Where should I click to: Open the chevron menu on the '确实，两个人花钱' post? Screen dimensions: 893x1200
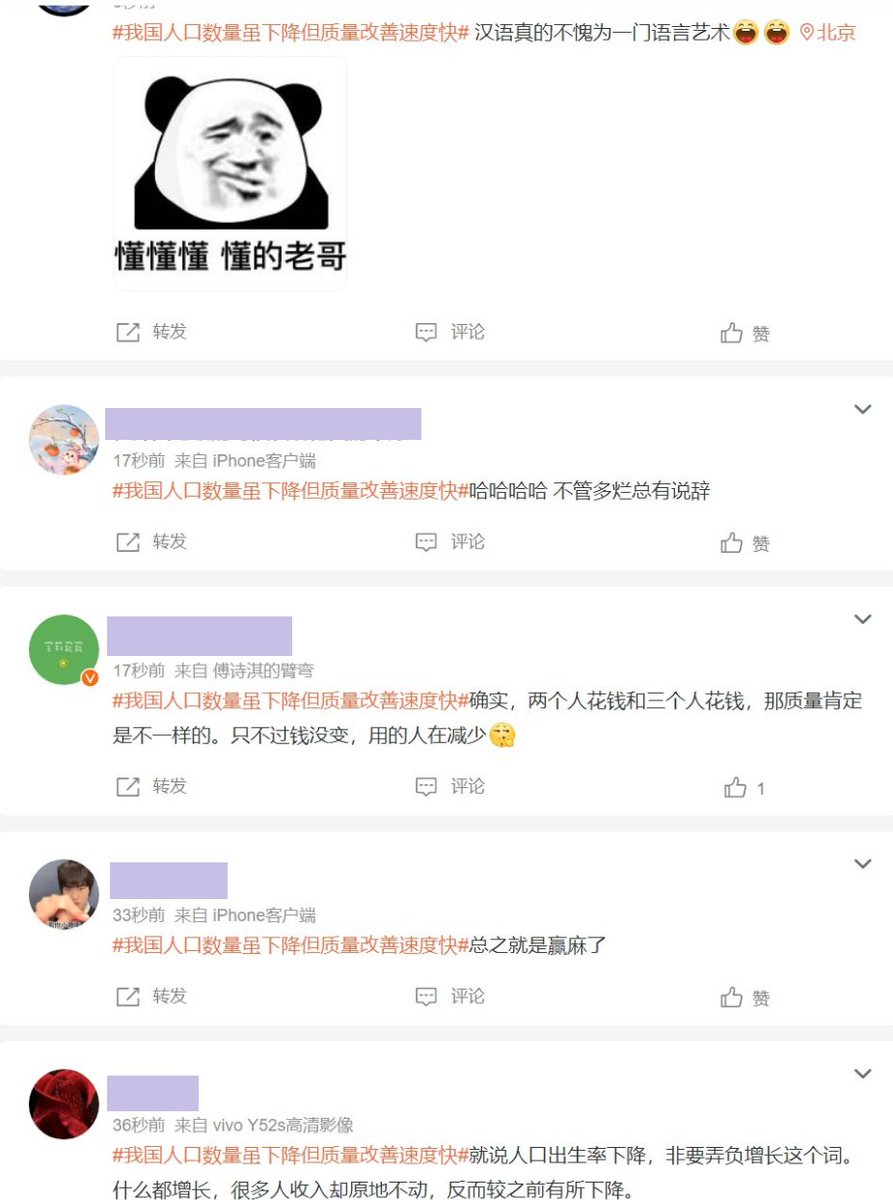tap(862, 619)
